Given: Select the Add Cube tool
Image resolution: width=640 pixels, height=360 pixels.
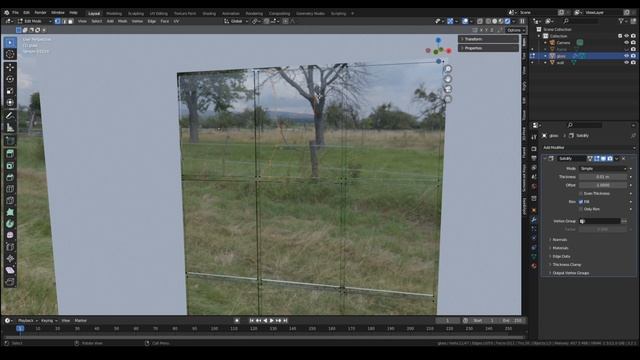Looking at the screenshot, I should (10, 141).
